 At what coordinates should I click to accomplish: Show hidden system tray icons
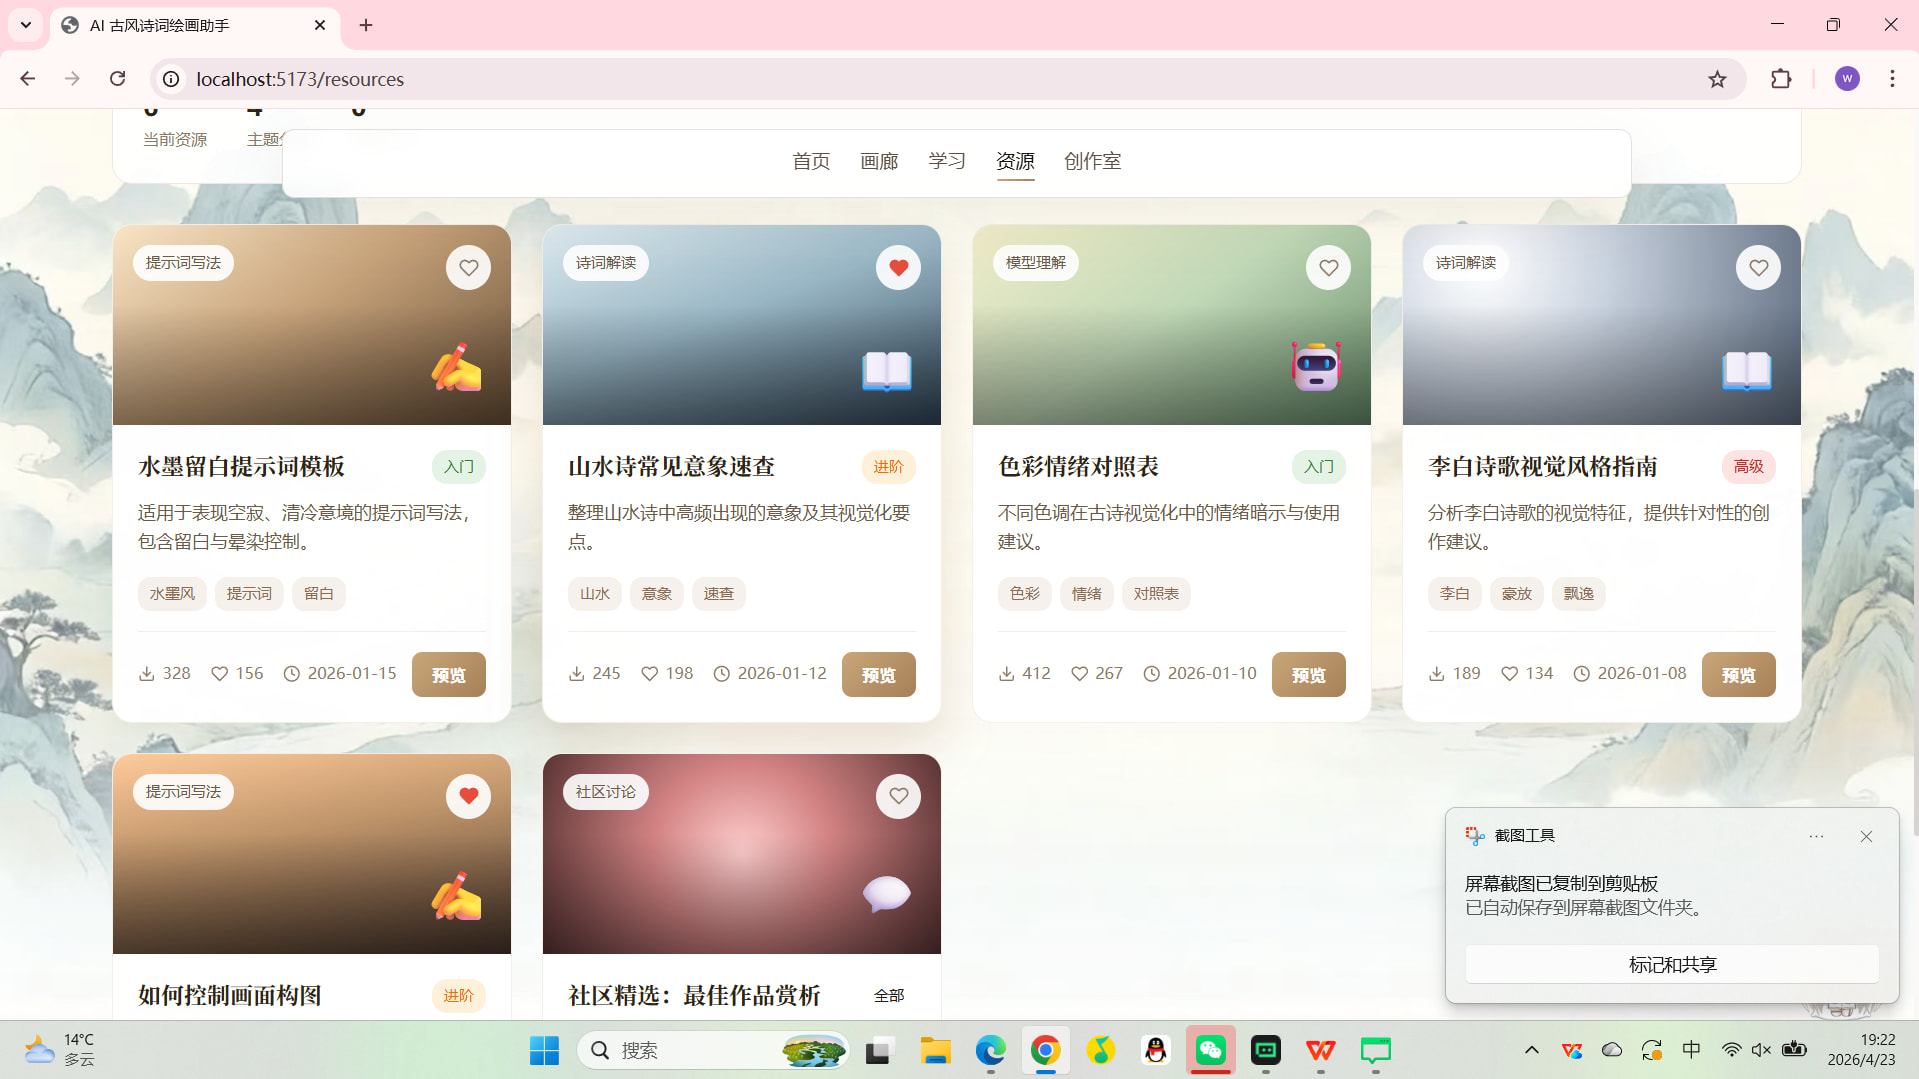(x=1531, y=1050)
